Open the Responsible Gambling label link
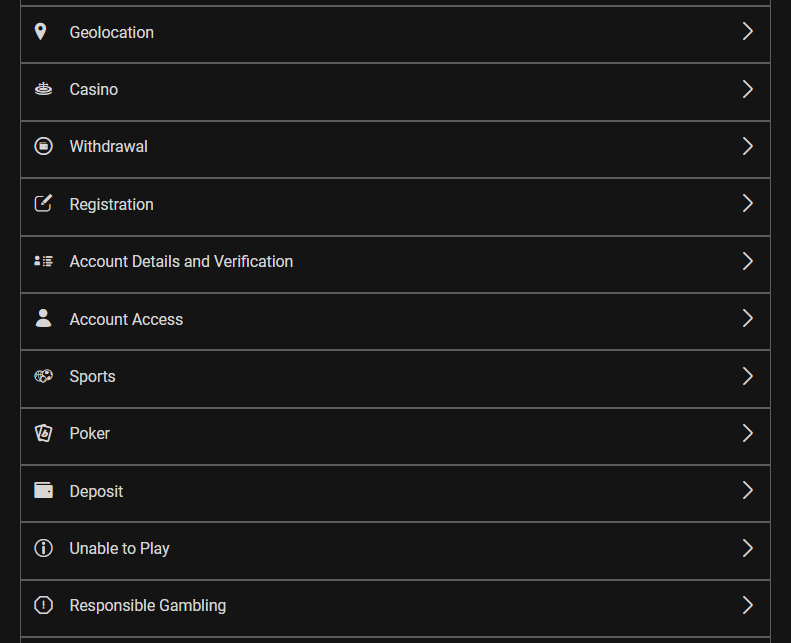The image size is (791, 643). 148,605
